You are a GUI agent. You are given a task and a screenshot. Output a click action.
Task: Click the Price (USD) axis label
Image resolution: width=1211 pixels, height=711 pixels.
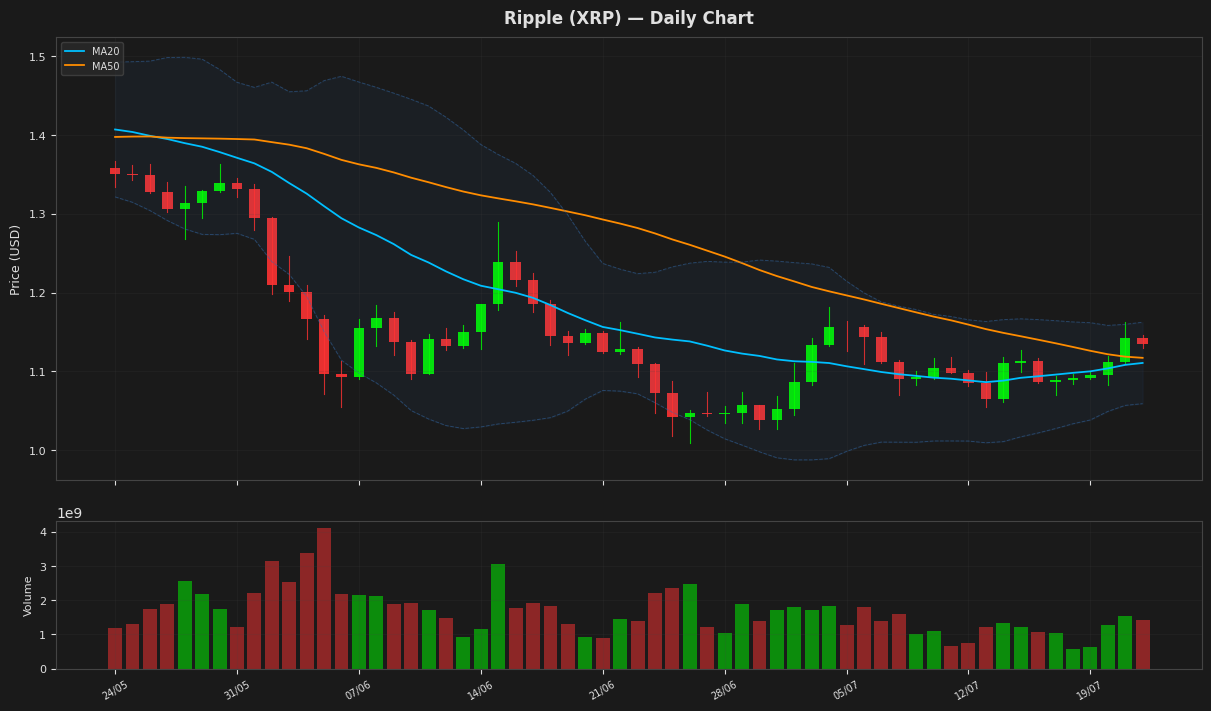[x=15, y=259]
